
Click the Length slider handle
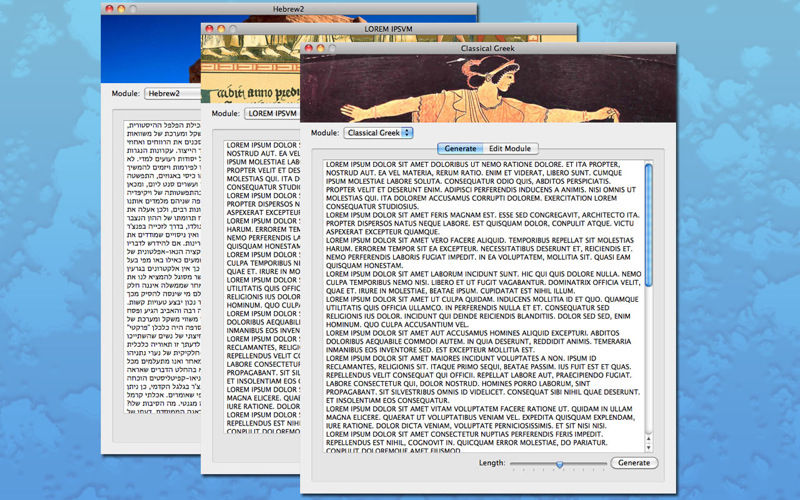(560, 464)
